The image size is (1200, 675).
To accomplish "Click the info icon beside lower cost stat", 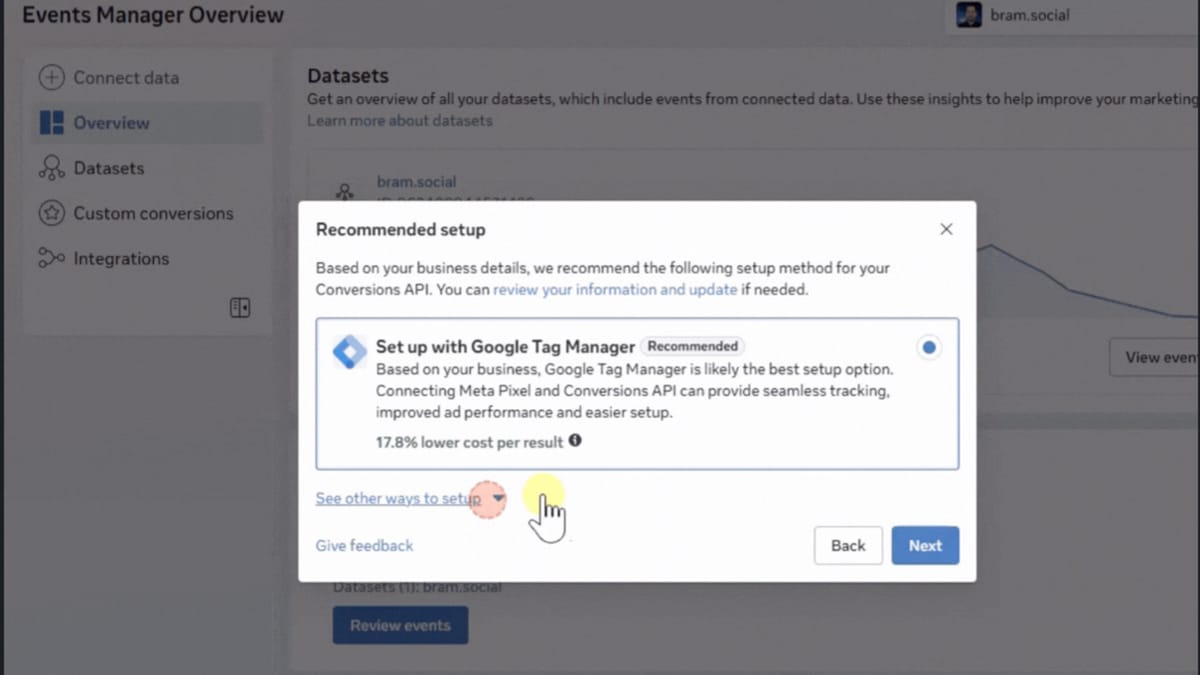I will click(x=575, y=440).
